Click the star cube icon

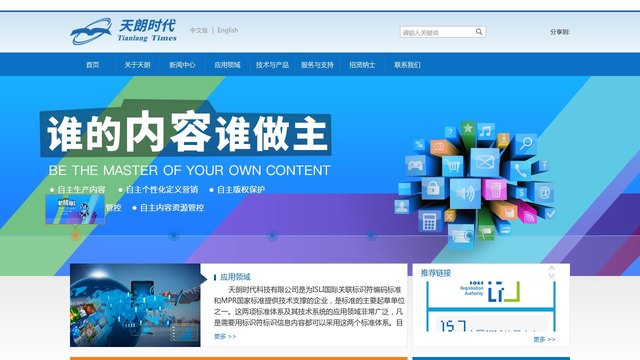[x=468, y=128]
